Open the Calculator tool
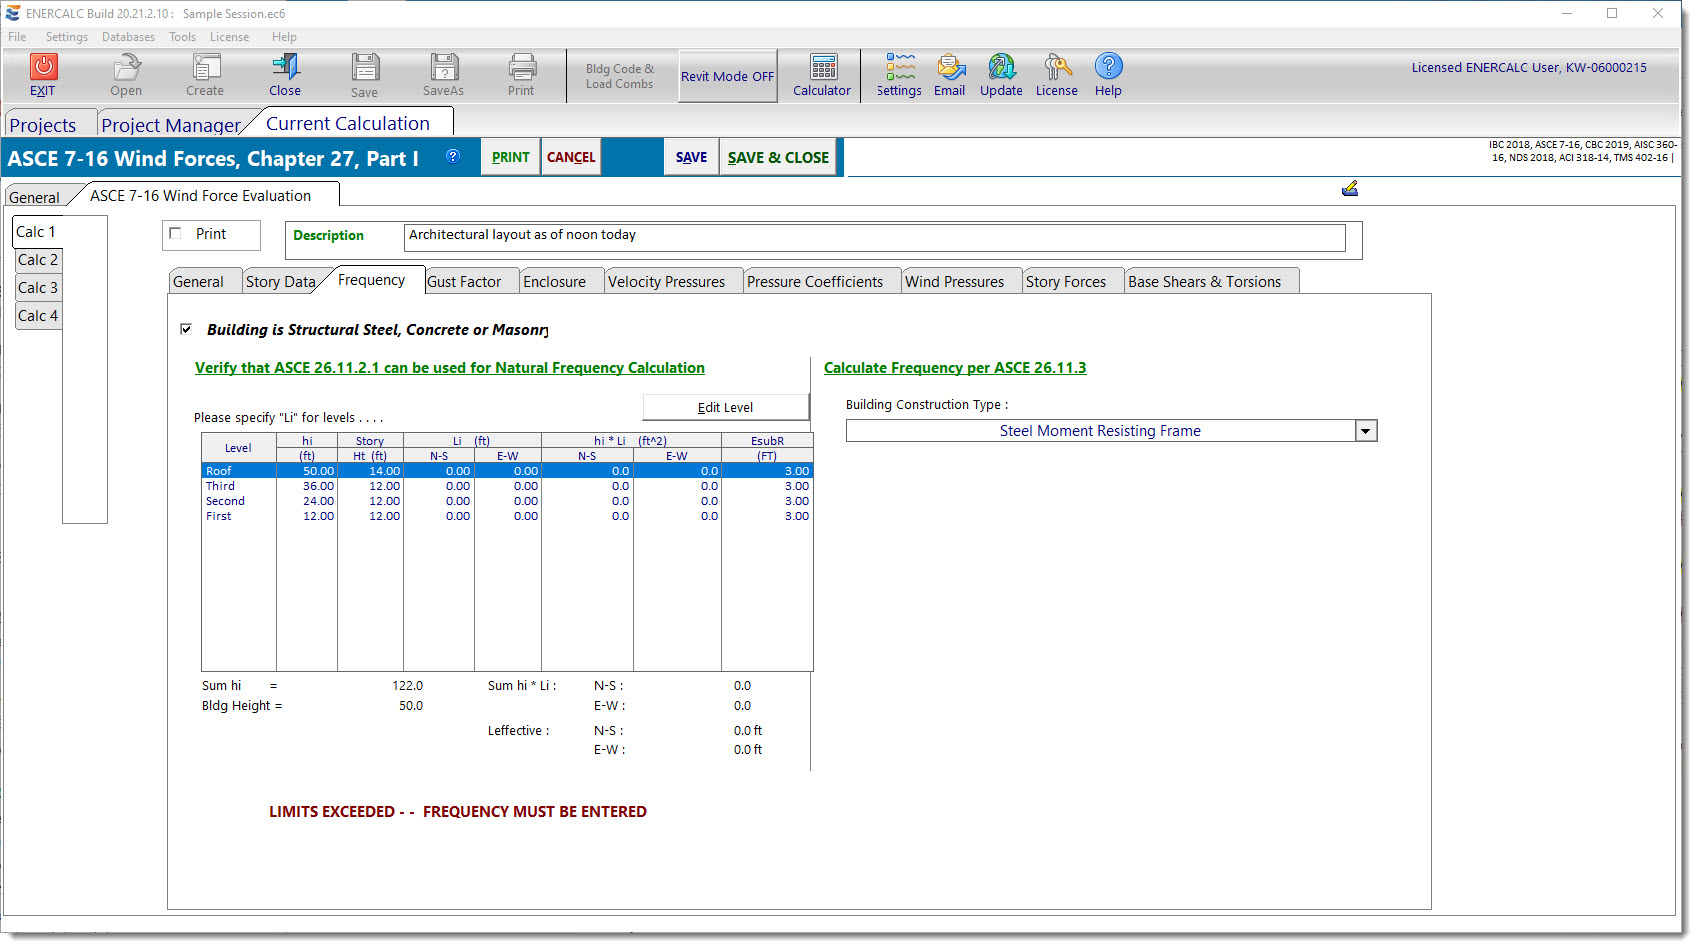The image size is (1697, 948). pyautogui.click(x=822, y=68)
